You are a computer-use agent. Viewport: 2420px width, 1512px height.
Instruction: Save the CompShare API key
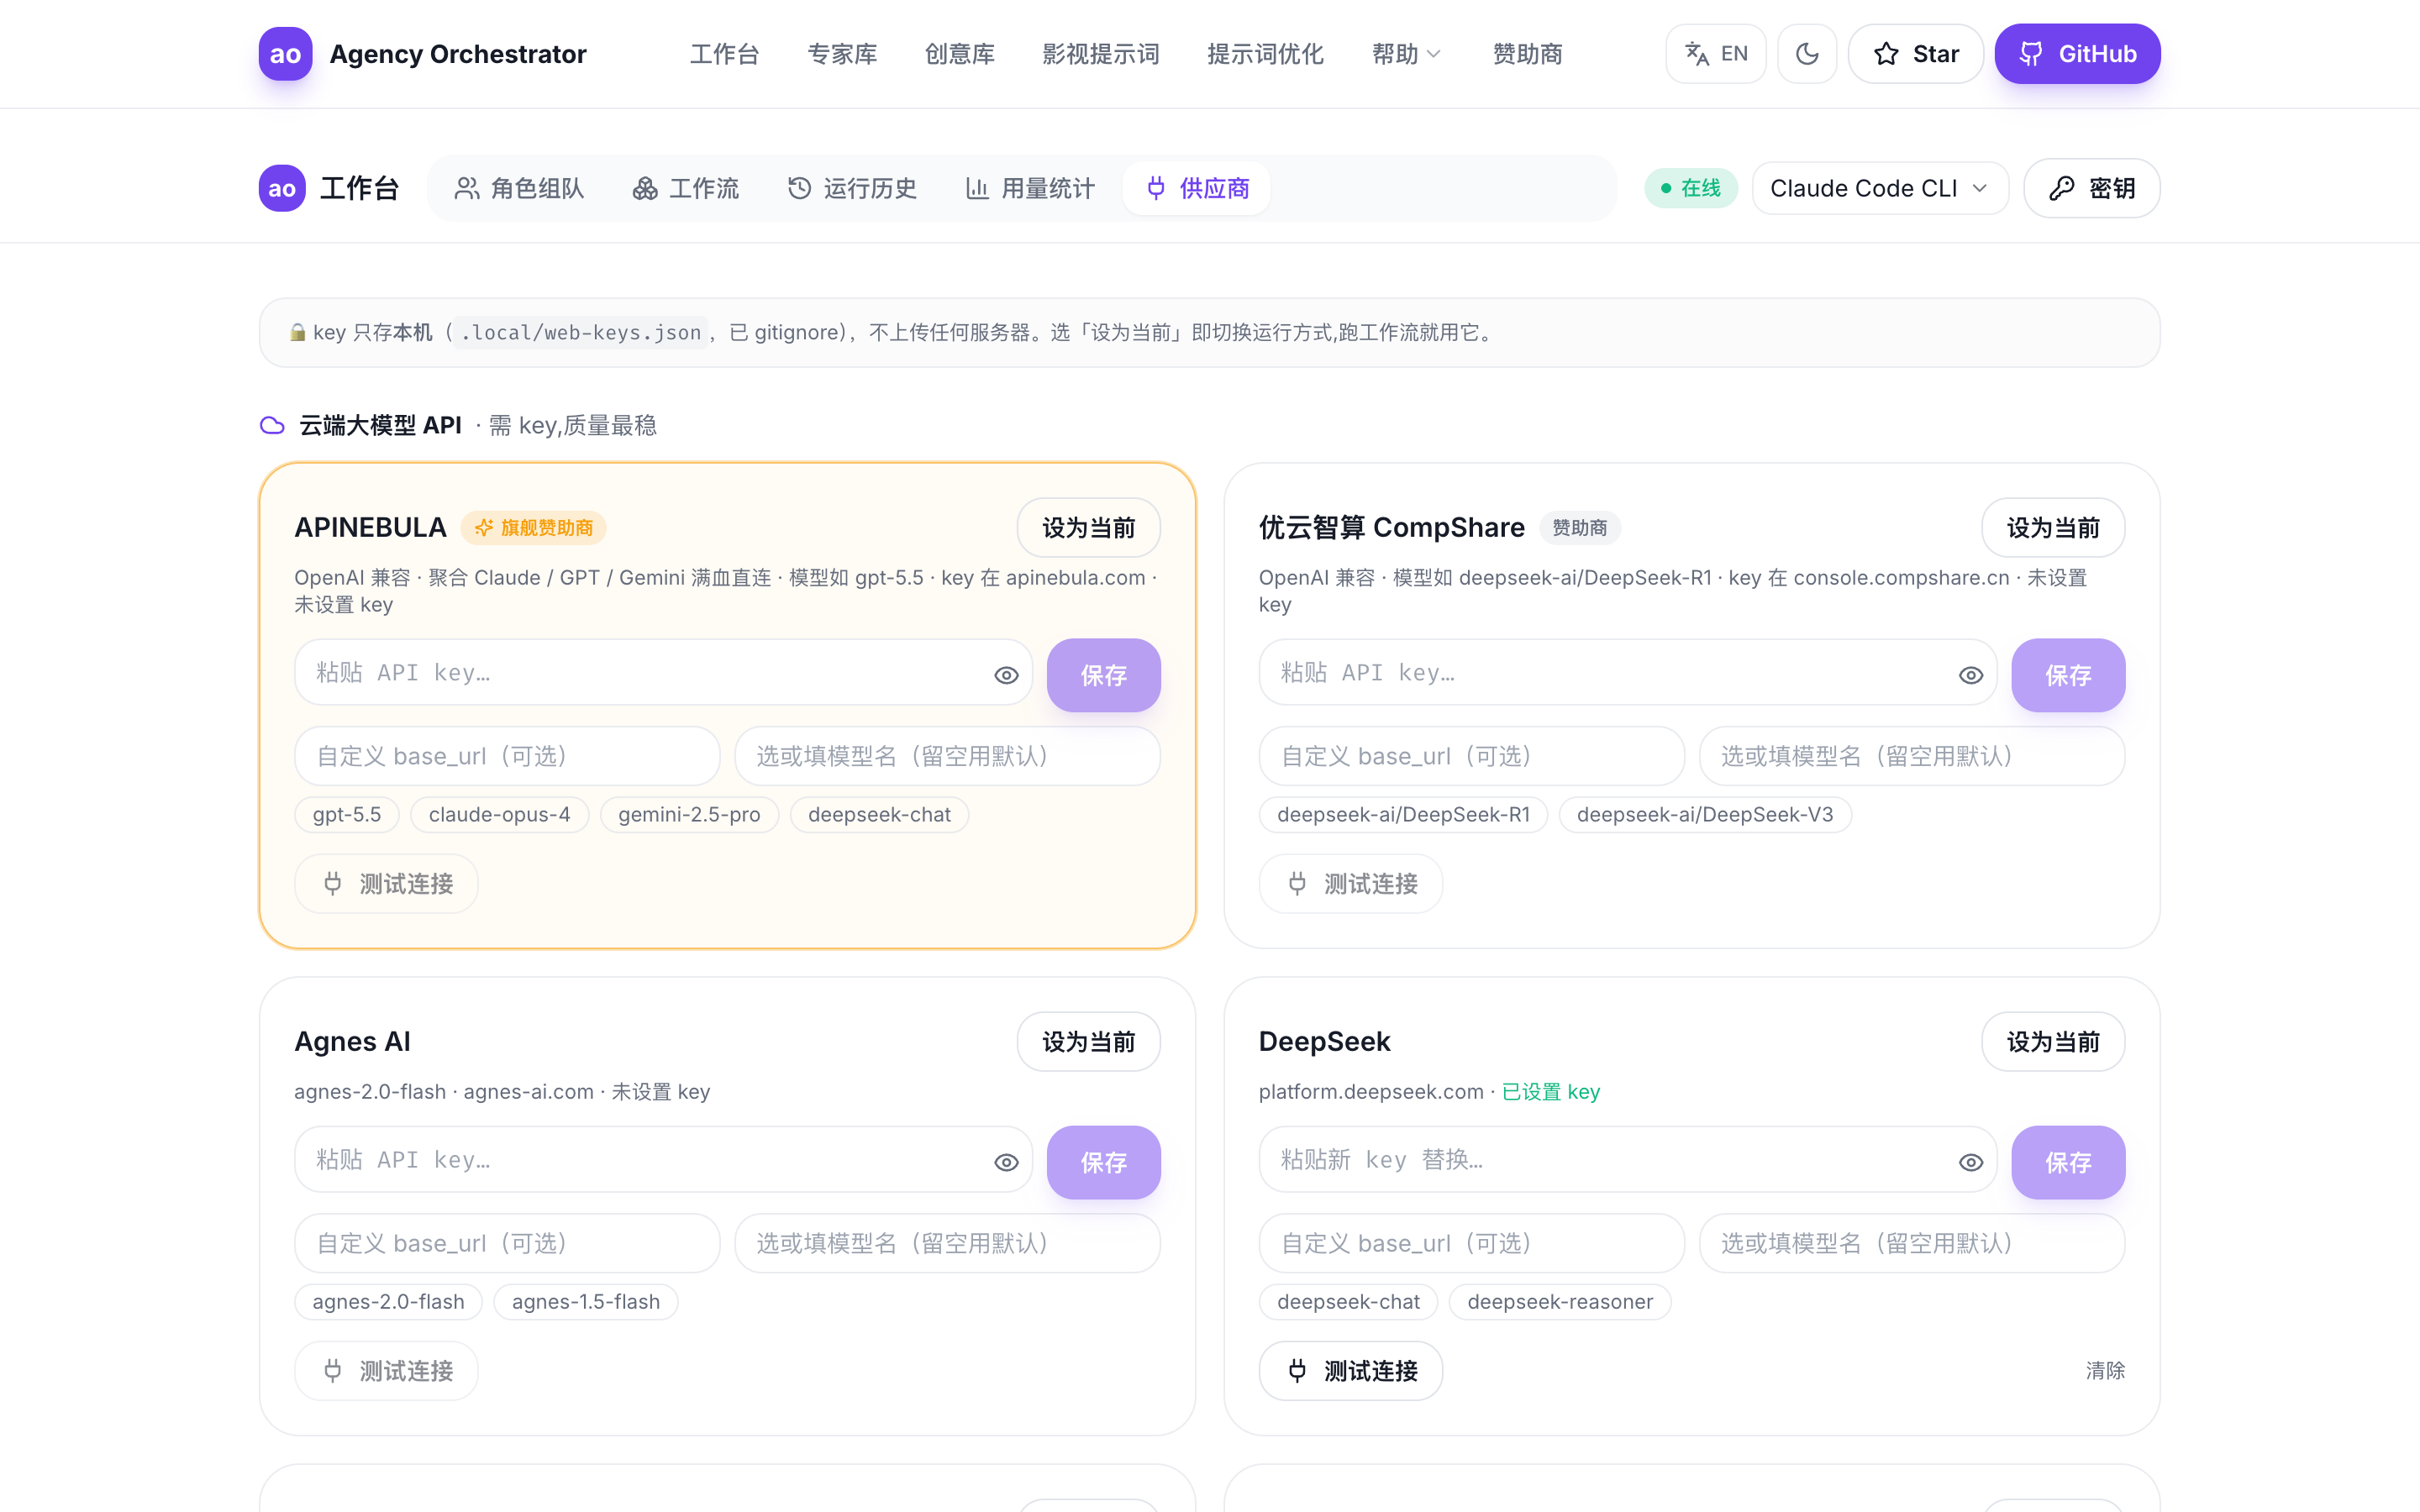tap(2068, 675)
